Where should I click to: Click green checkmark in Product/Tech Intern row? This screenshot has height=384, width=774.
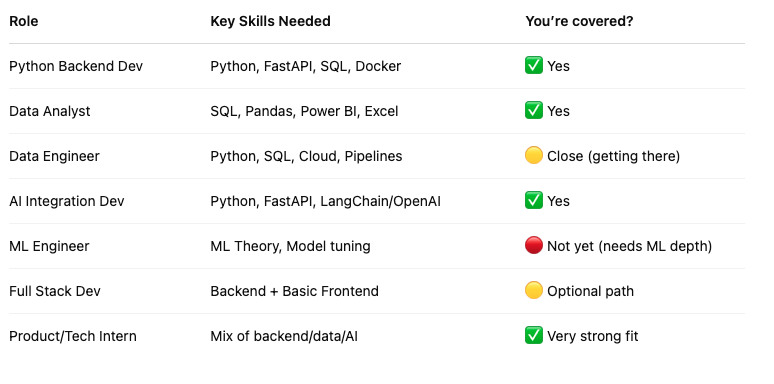point(534,336)
